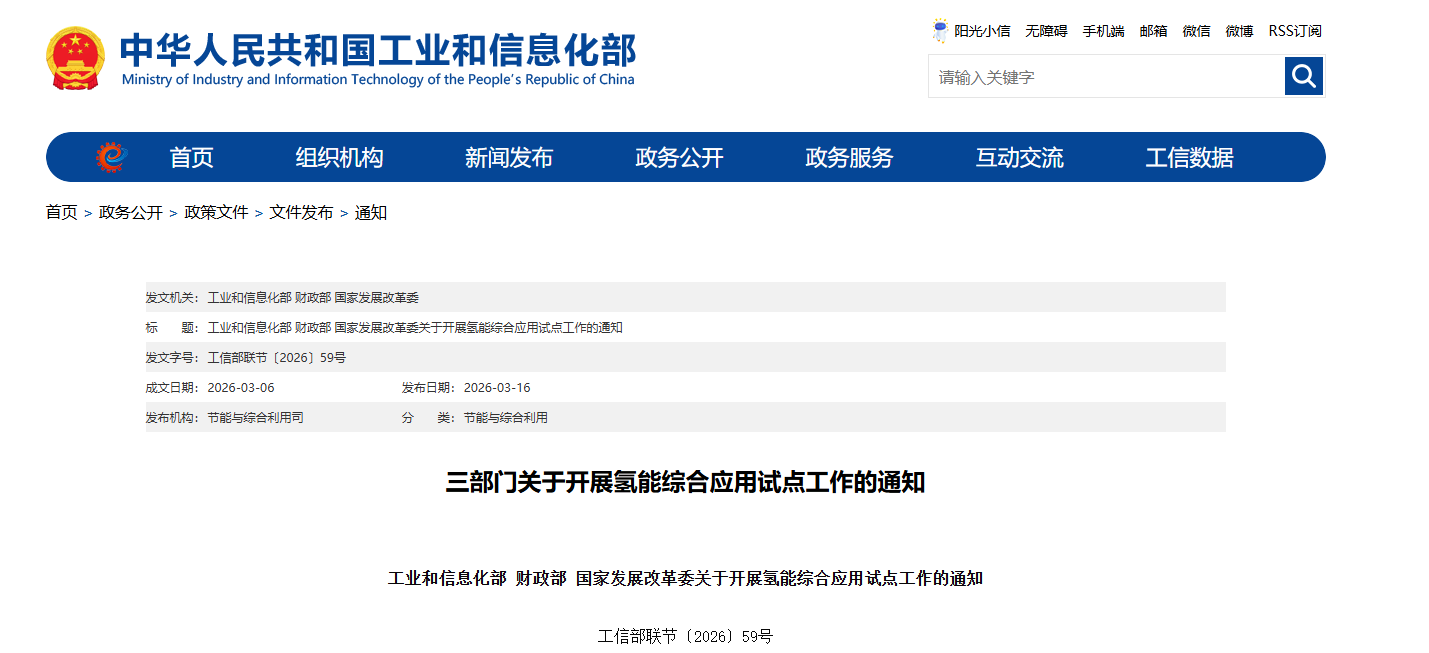Screen dimensions: 1429x653
Task: Click the headline 三部门关于开展氢能综合应用试点工作的通知
Action: (685, 482)
